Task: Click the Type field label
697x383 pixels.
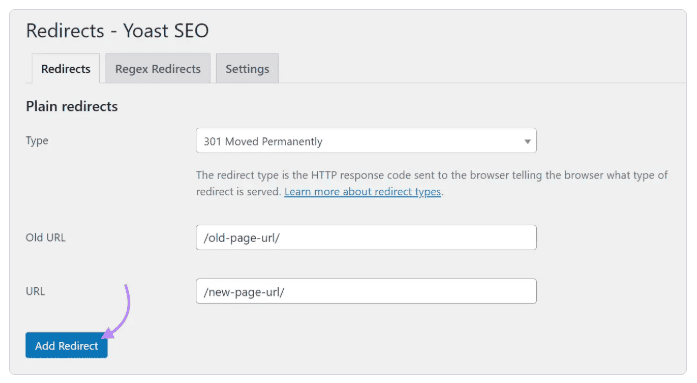Action: pos(37,141)
